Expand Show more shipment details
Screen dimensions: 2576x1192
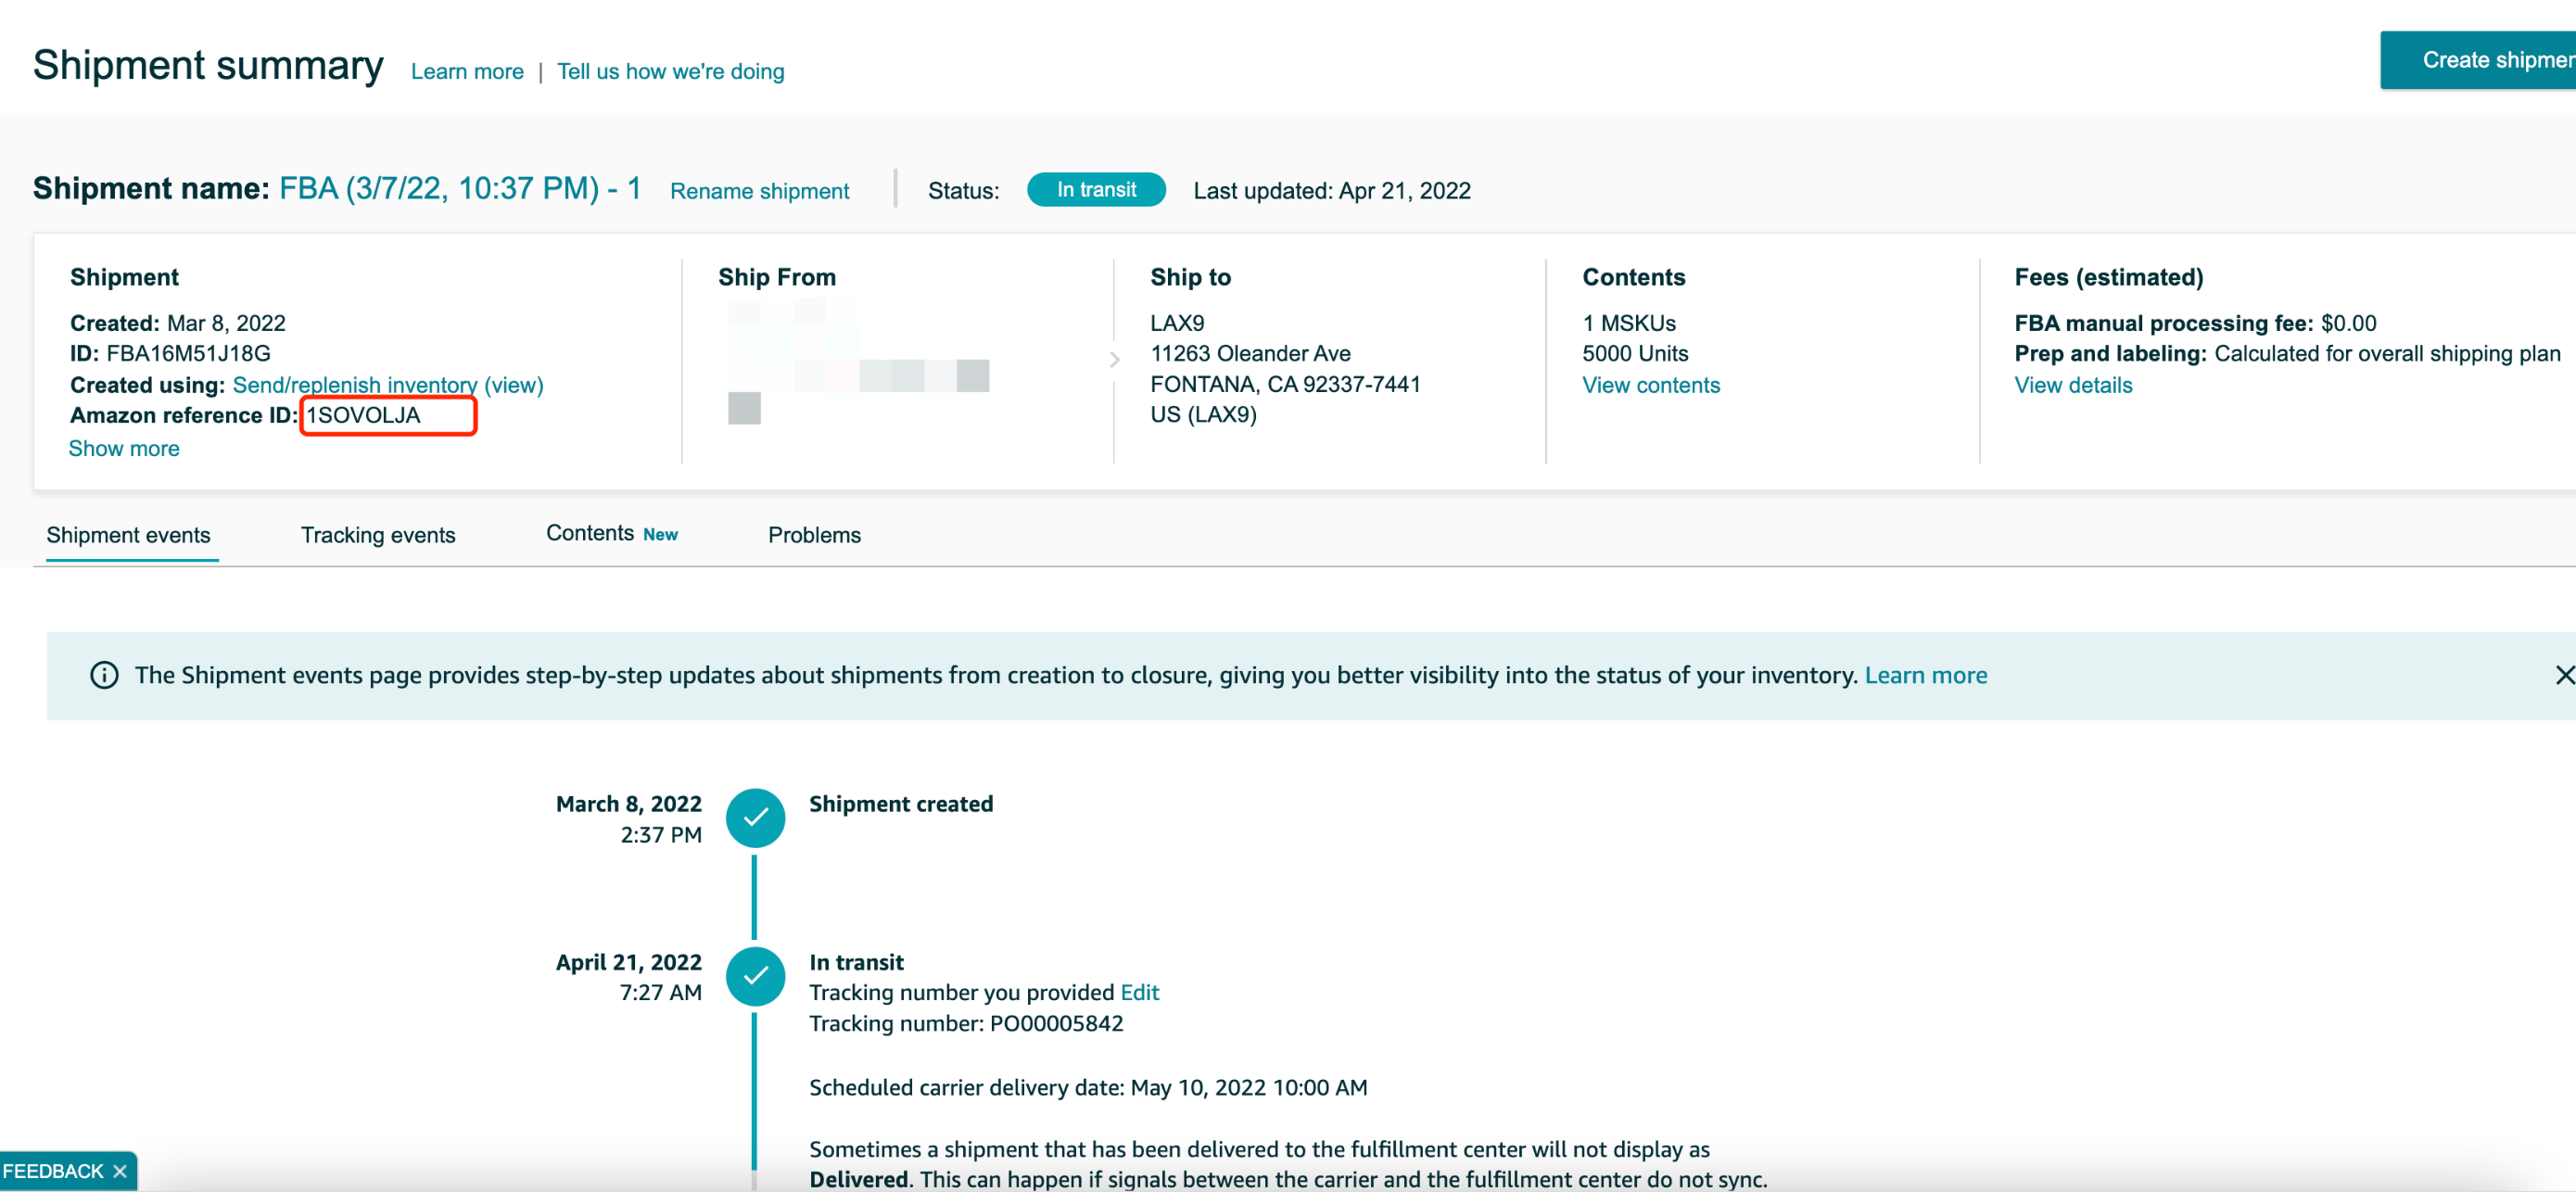[124, 449]
